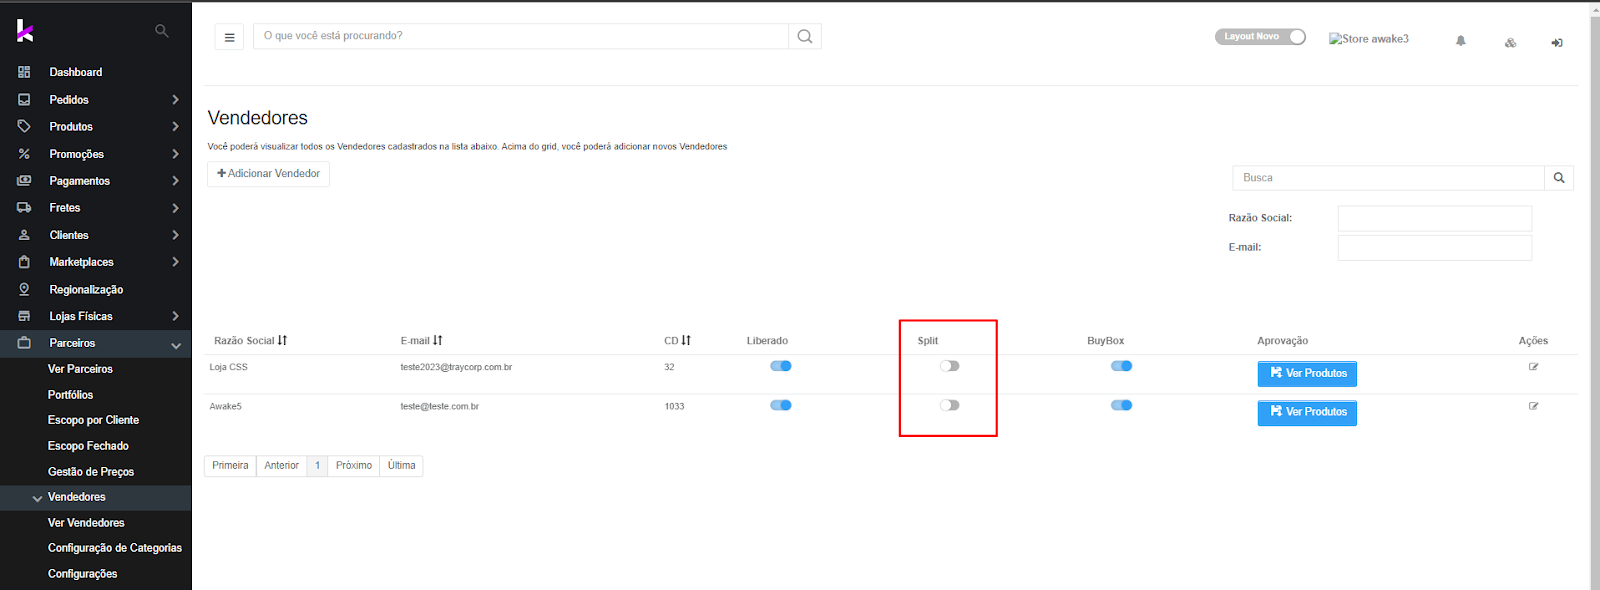Sort by Razão Social column arrows
The image size is (1600, 590).
click(x=282, y=341)
